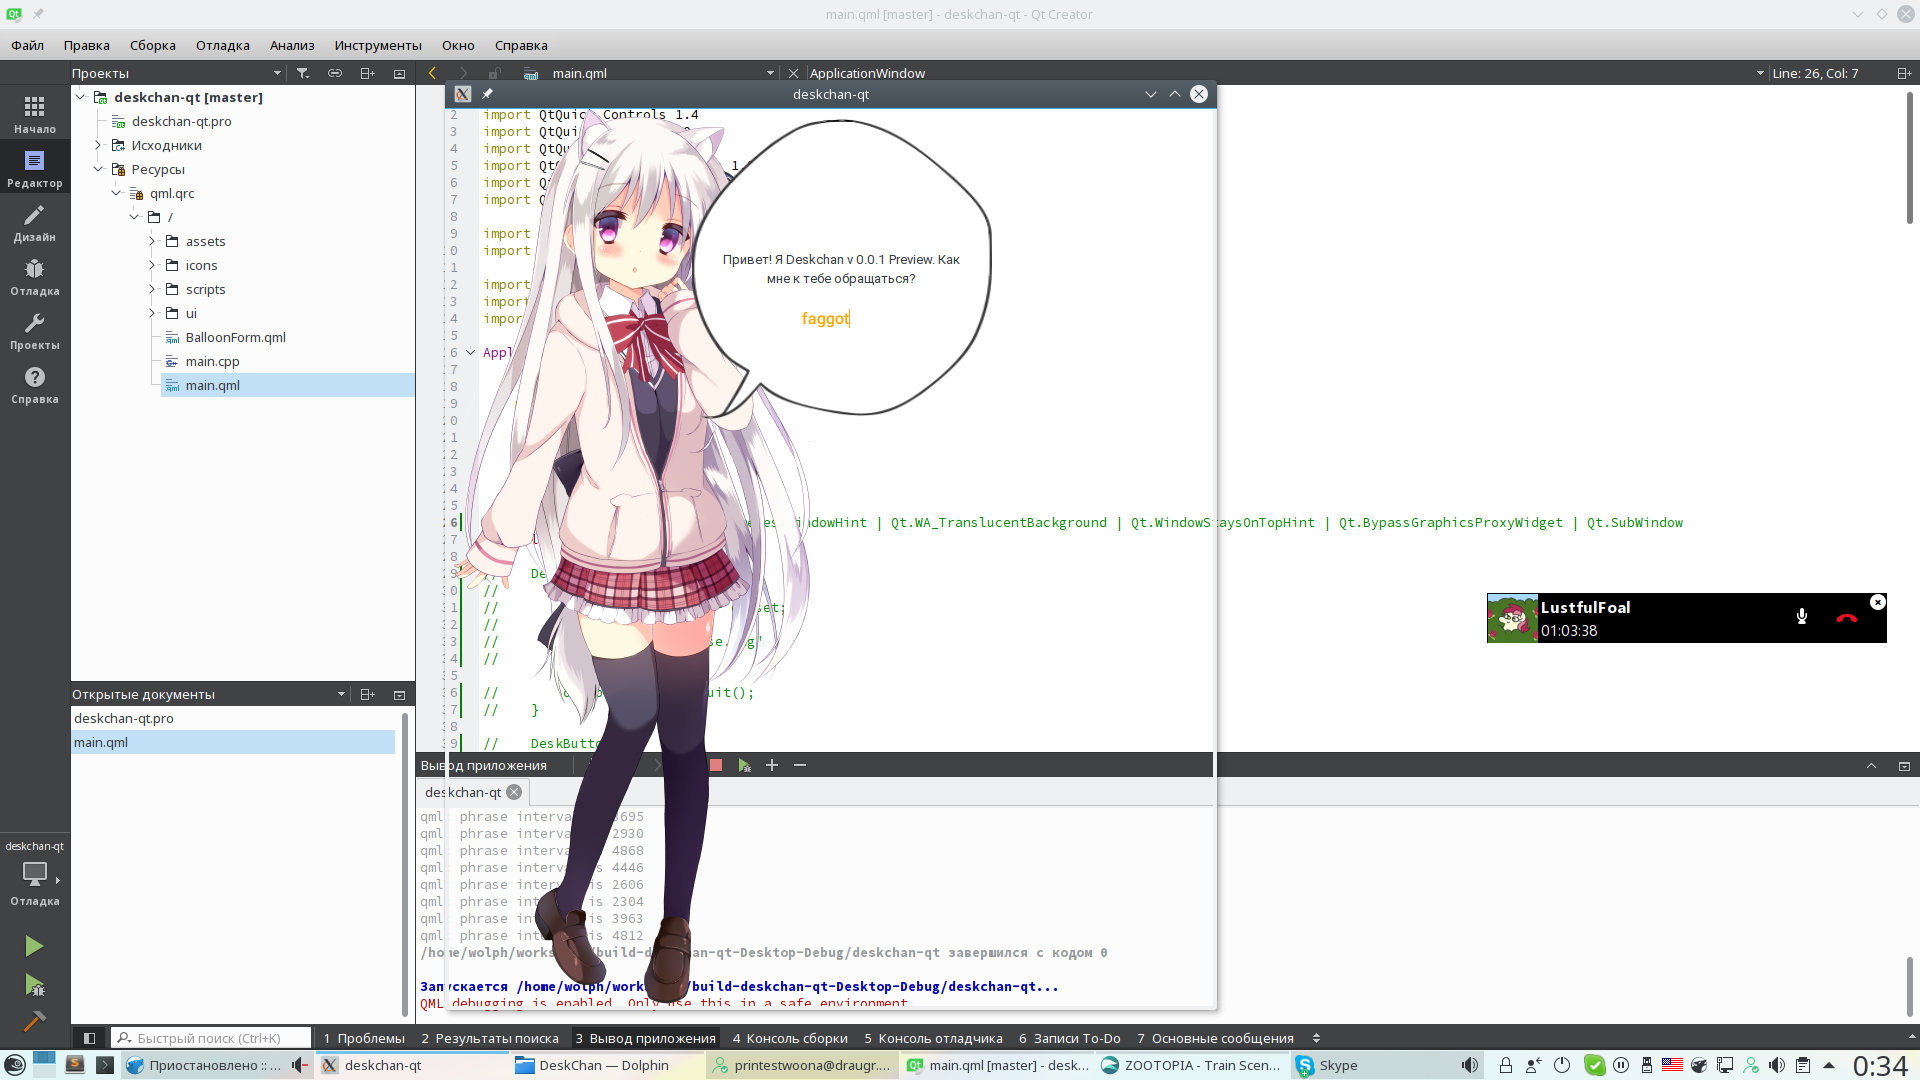Split the editor view

pos(1904,73)
